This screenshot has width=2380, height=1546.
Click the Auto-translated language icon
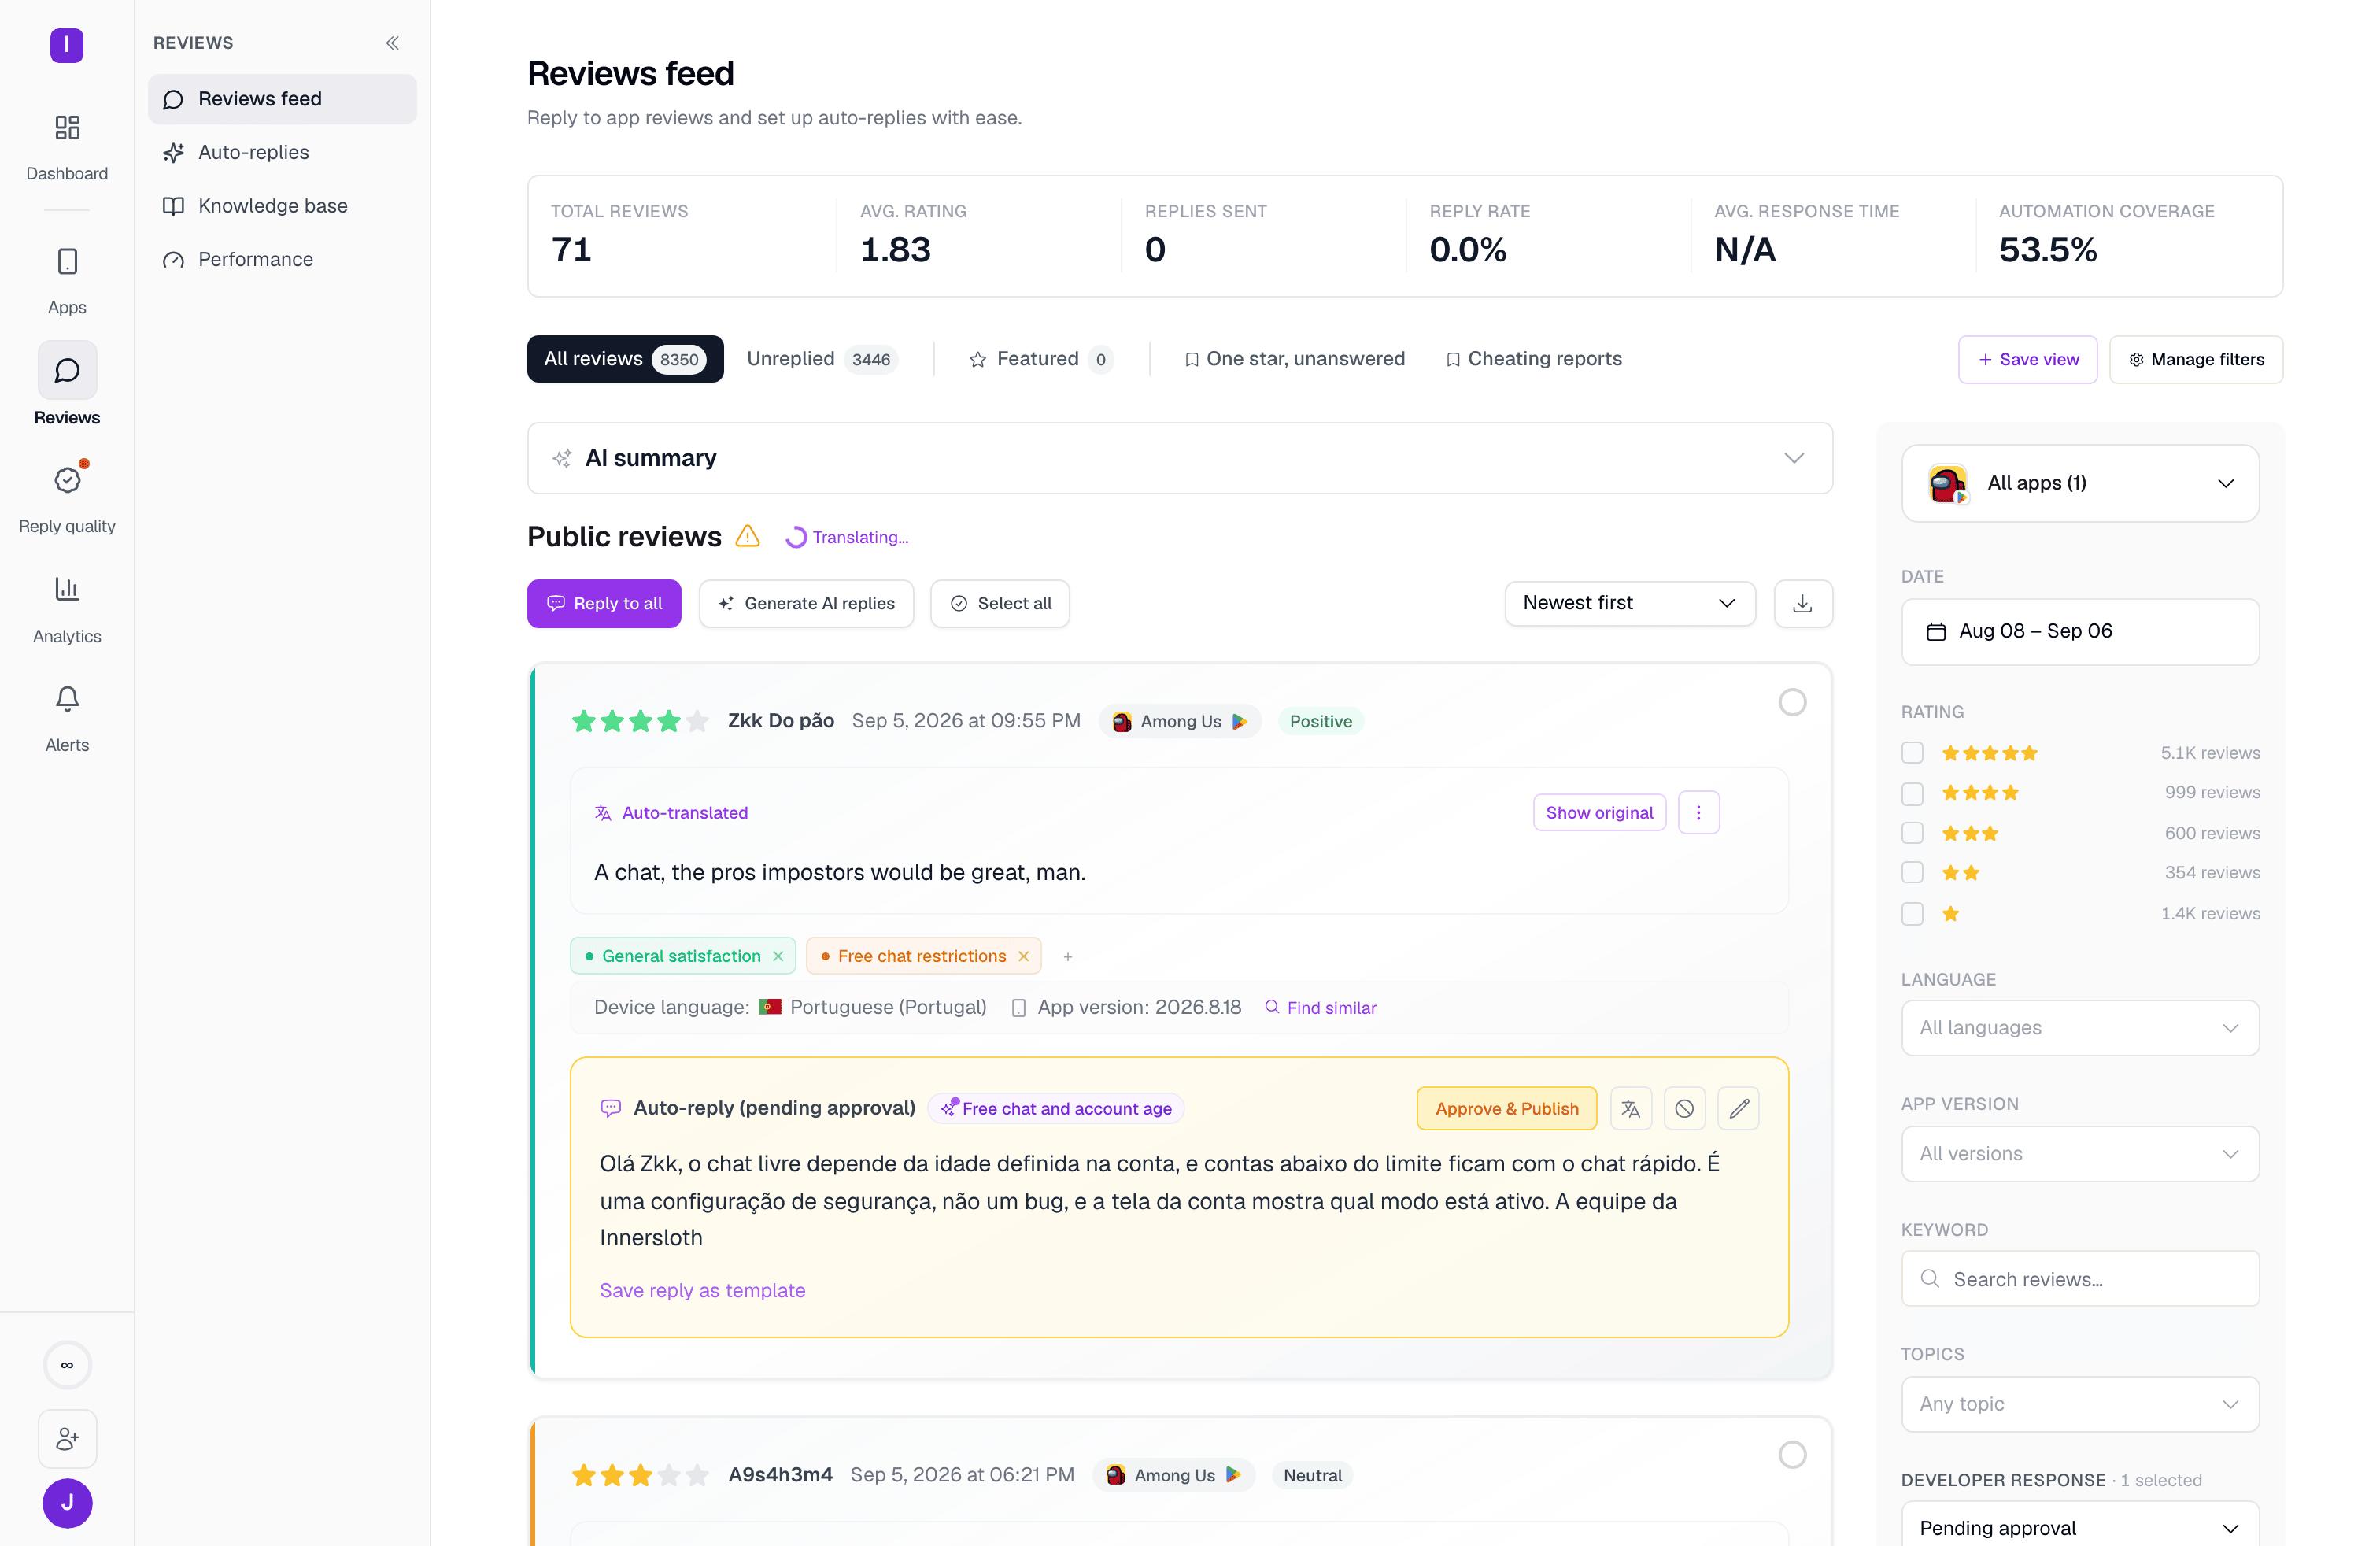tap(603, 813)
